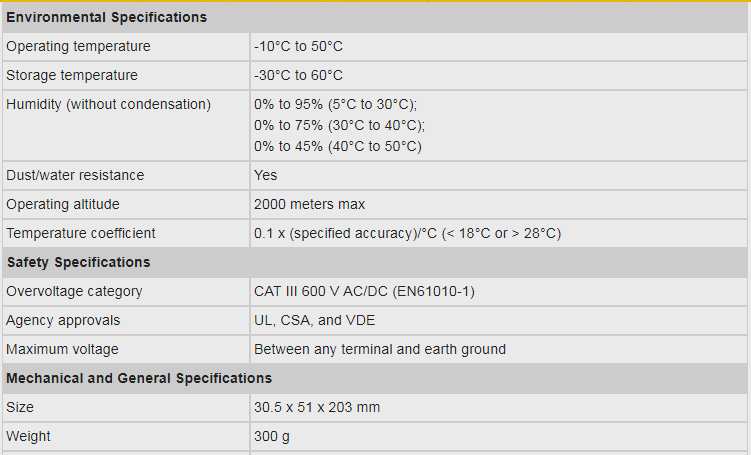The height and width of the screenshot is (455, 751).
Task: Click the -30°C to 60°C storage value
Action: tap(298, 75)
